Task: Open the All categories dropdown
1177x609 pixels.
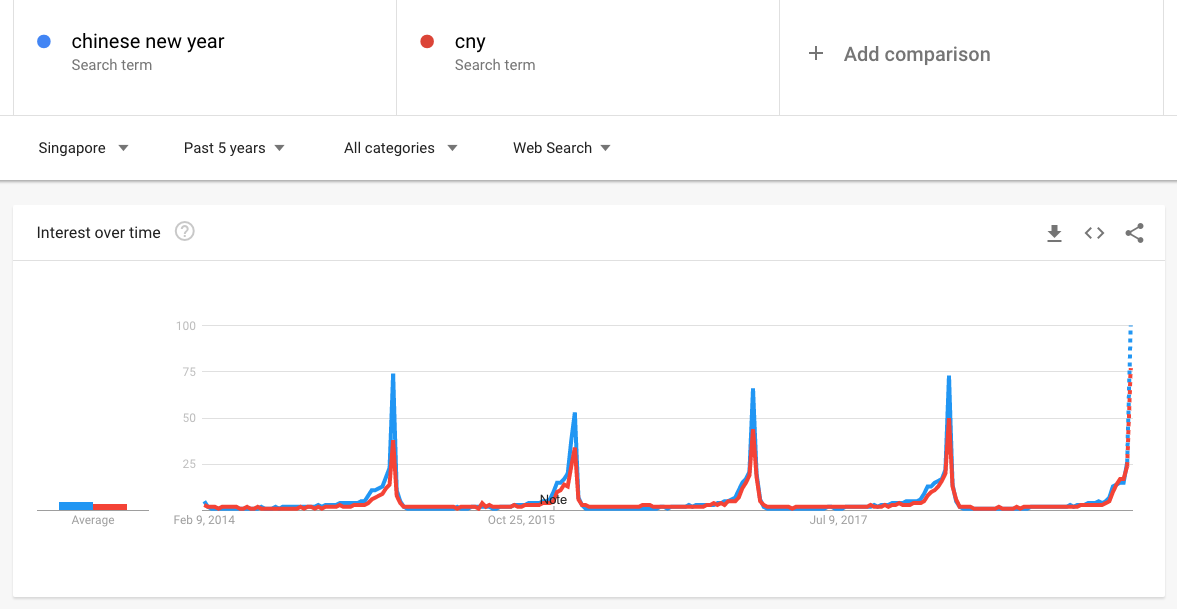Action: (400, 148)
